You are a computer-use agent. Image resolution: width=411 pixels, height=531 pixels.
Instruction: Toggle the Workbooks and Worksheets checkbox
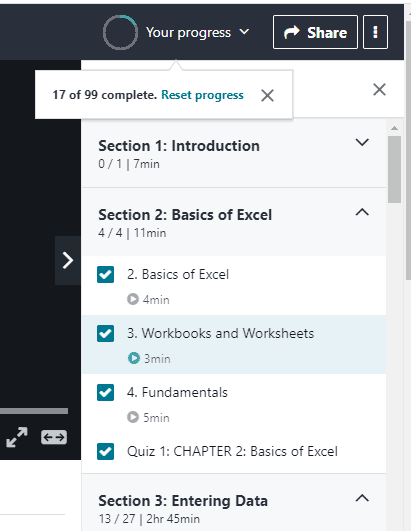pos(105,334)
